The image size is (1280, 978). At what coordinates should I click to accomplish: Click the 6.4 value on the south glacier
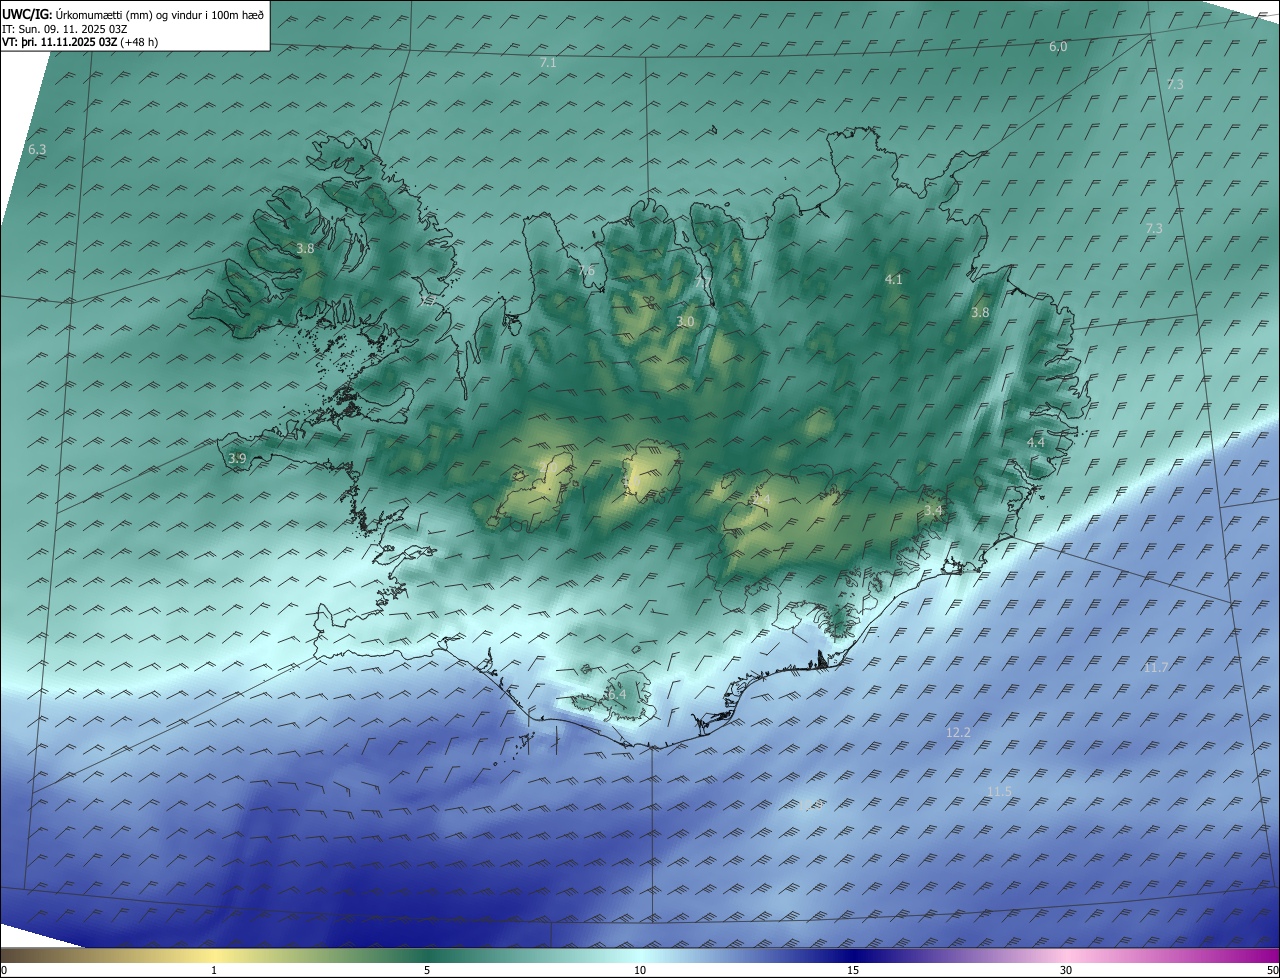pos(616,694)
